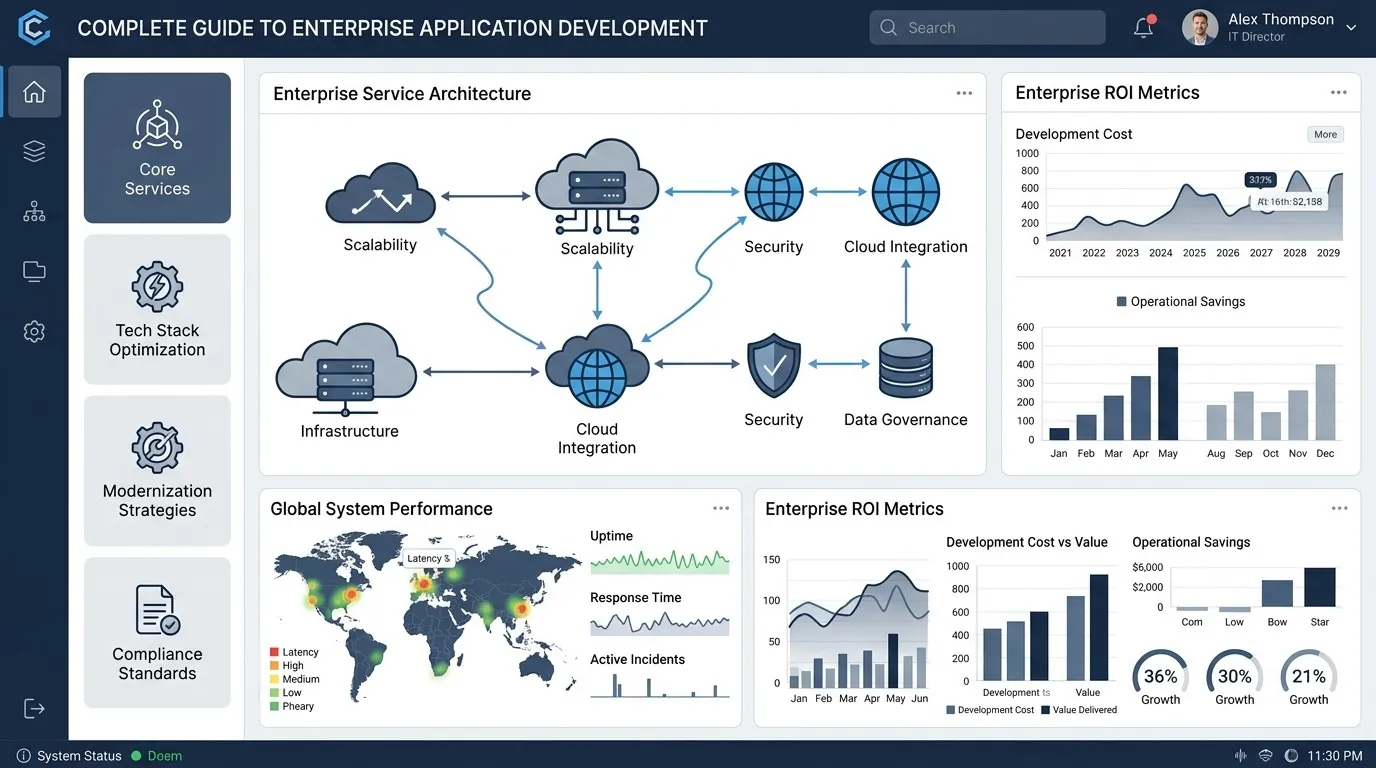Click the search magnifier icon
Screen dimensions: 1376x768
[x=888, y=28]
